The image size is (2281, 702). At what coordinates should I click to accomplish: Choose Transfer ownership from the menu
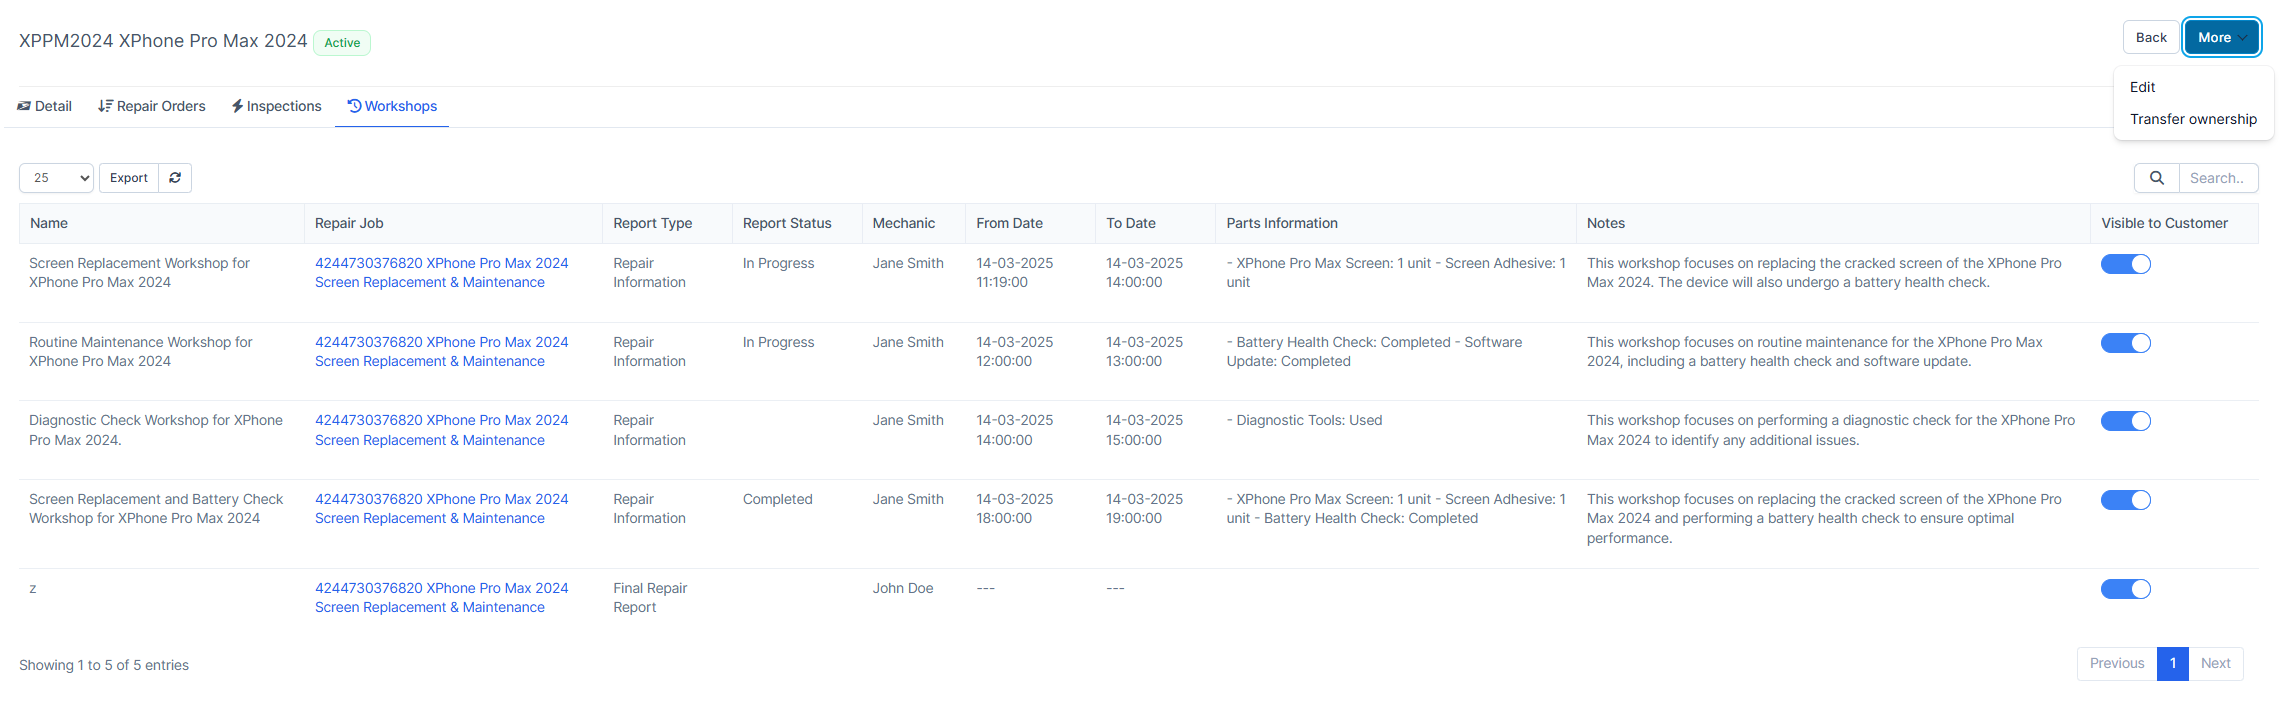click(x=2193, y=119)
